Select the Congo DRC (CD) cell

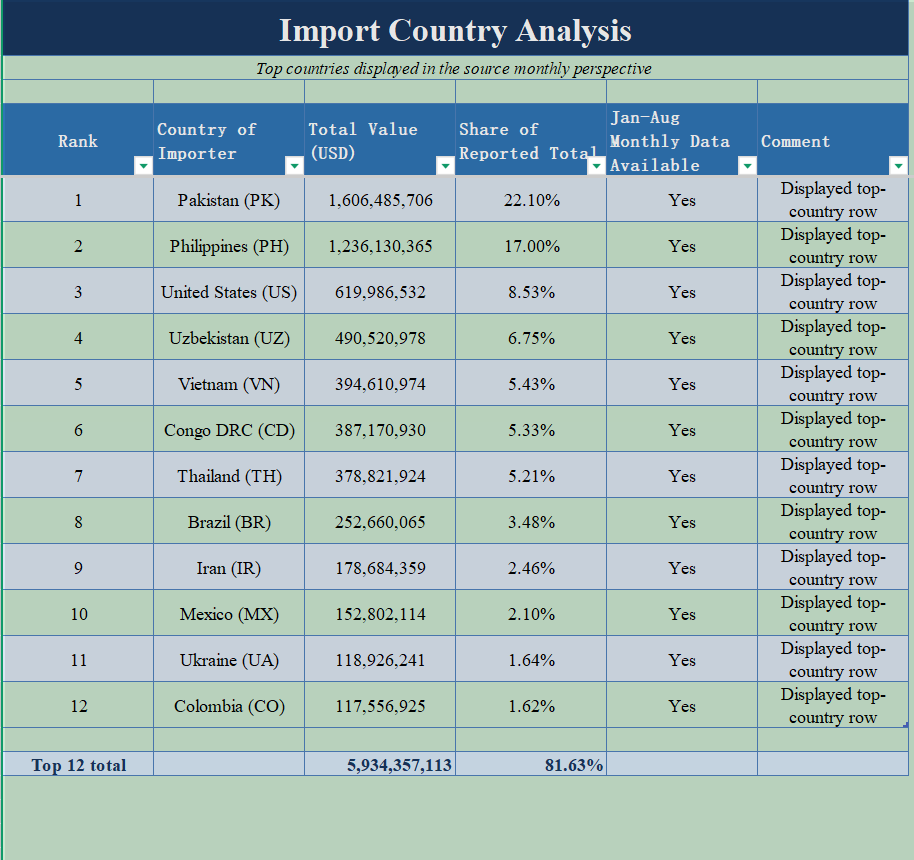[229, 430]
